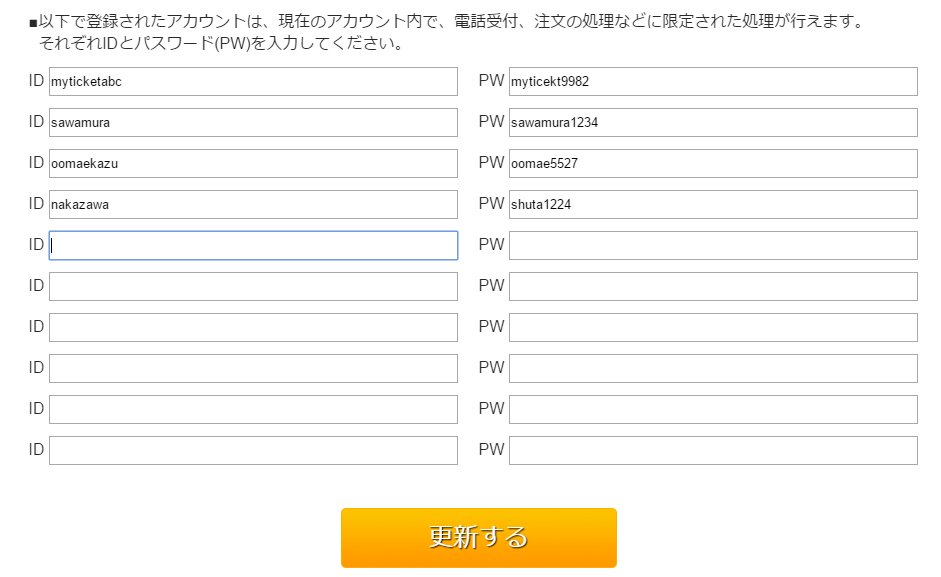Select the bottom PW field in the form

713,450
